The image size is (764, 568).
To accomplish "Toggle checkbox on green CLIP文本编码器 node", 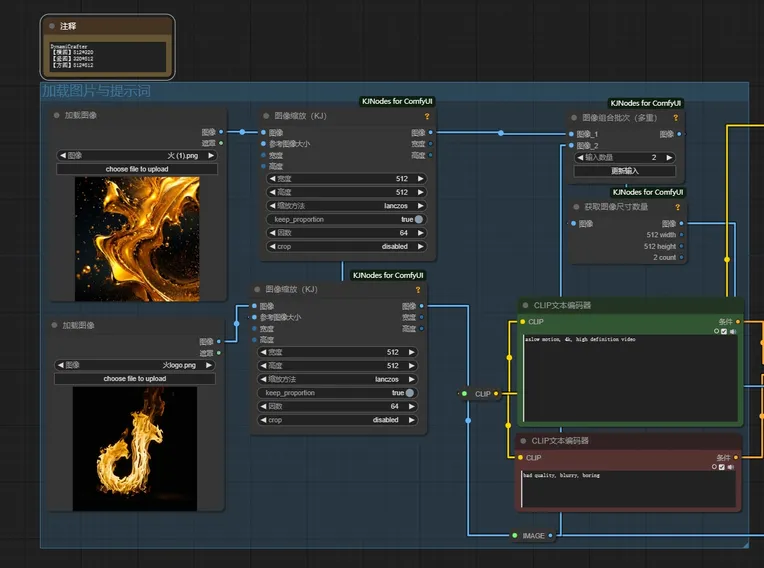I will pyautogui.click(x=724, y=331).
